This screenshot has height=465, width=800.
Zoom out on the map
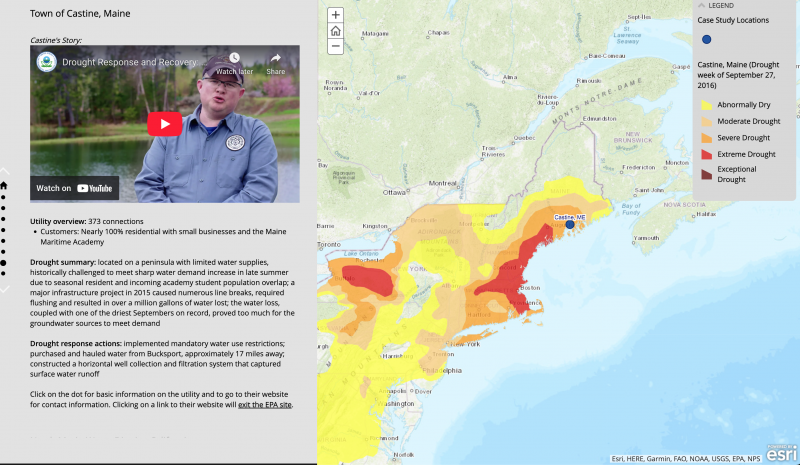pos(336,46)
